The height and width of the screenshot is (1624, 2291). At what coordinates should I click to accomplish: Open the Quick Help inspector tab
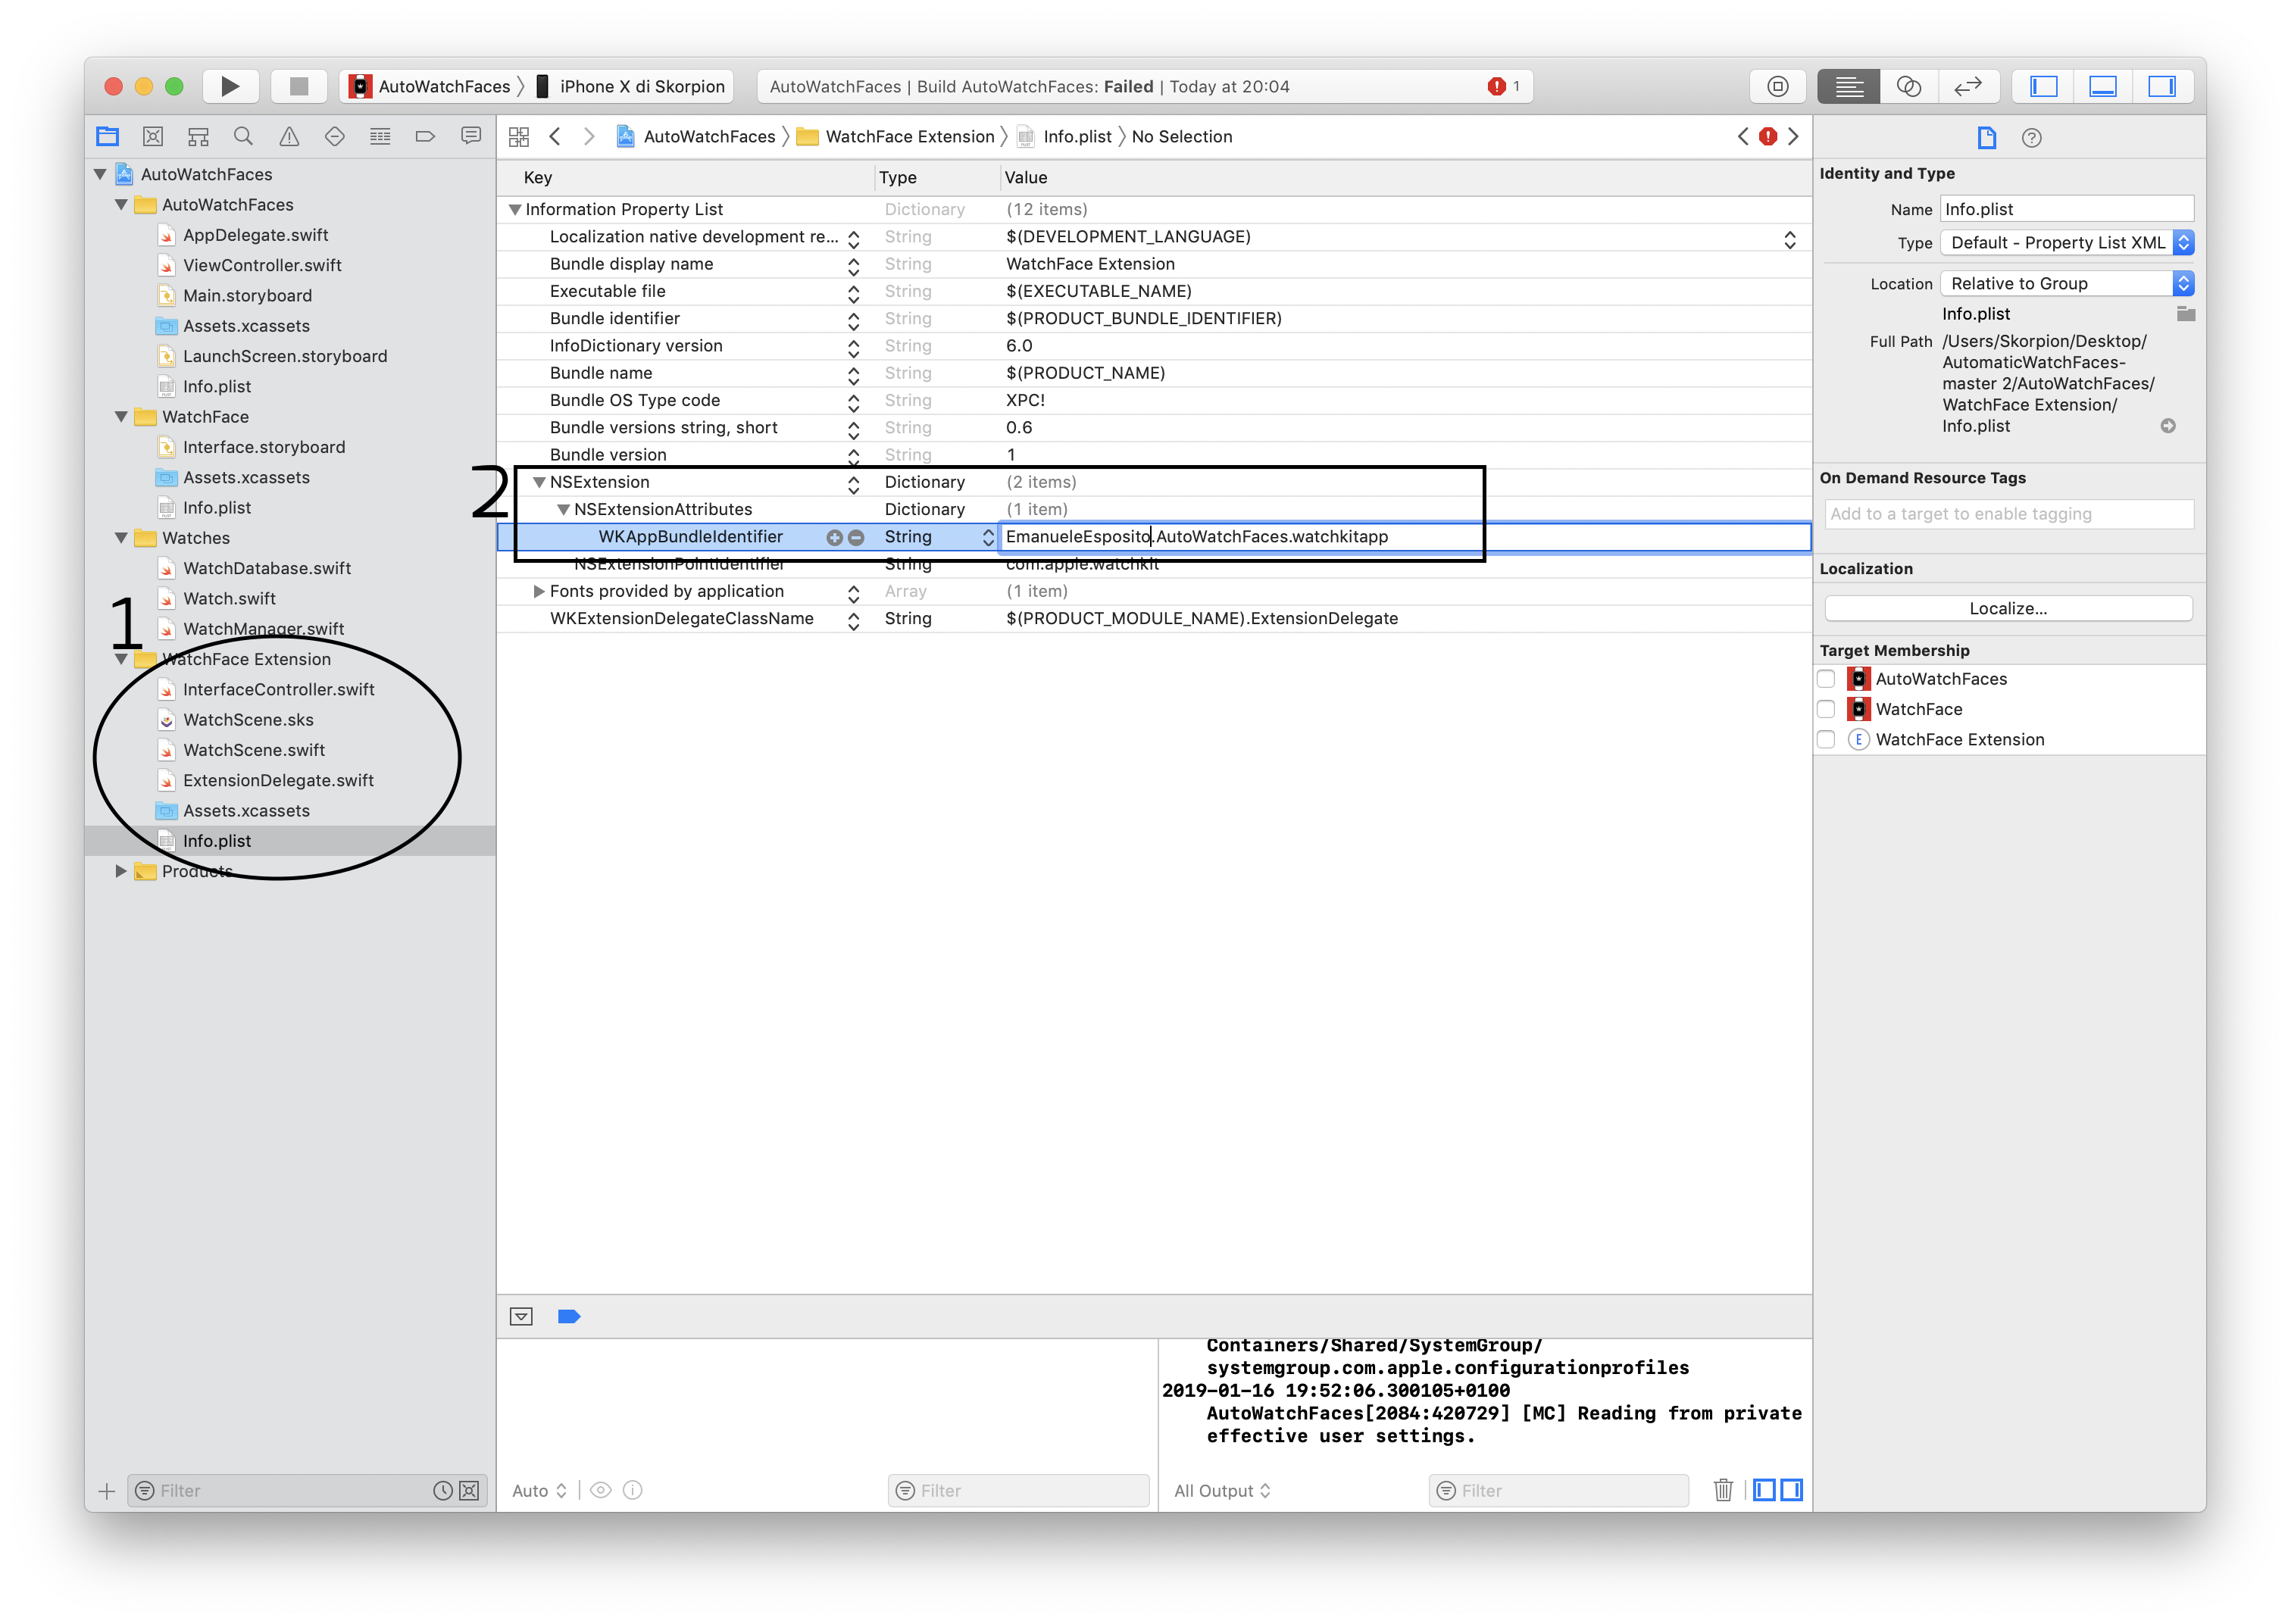click(2031, 138)
